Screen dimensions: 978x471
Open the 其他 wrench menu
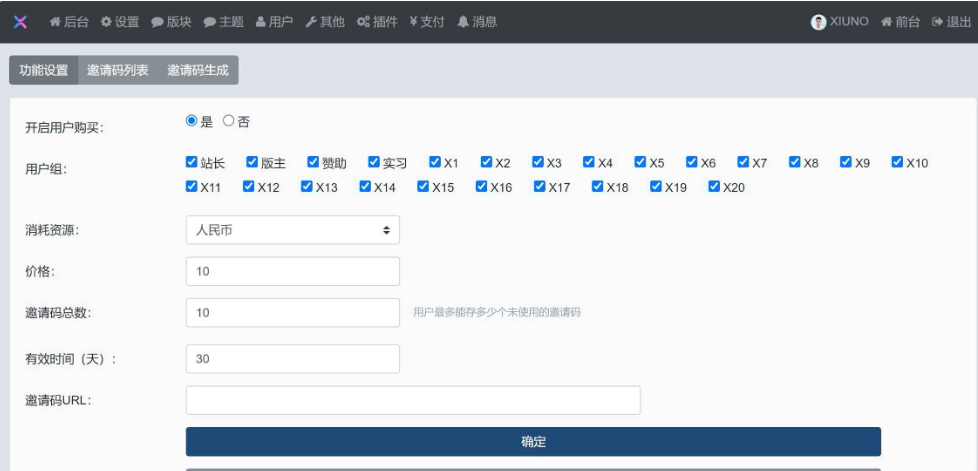(x=325, y=22)
